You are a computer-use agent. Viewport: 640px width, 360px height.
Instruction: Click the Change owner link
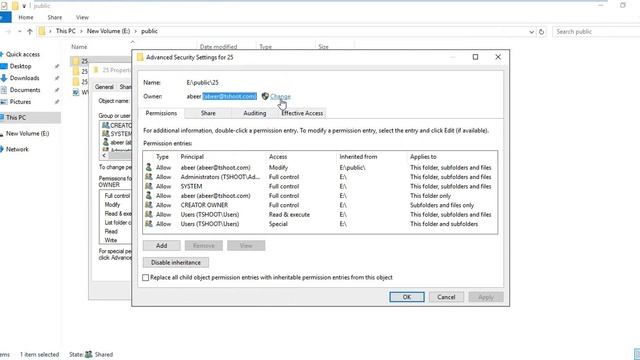(280, 96)
